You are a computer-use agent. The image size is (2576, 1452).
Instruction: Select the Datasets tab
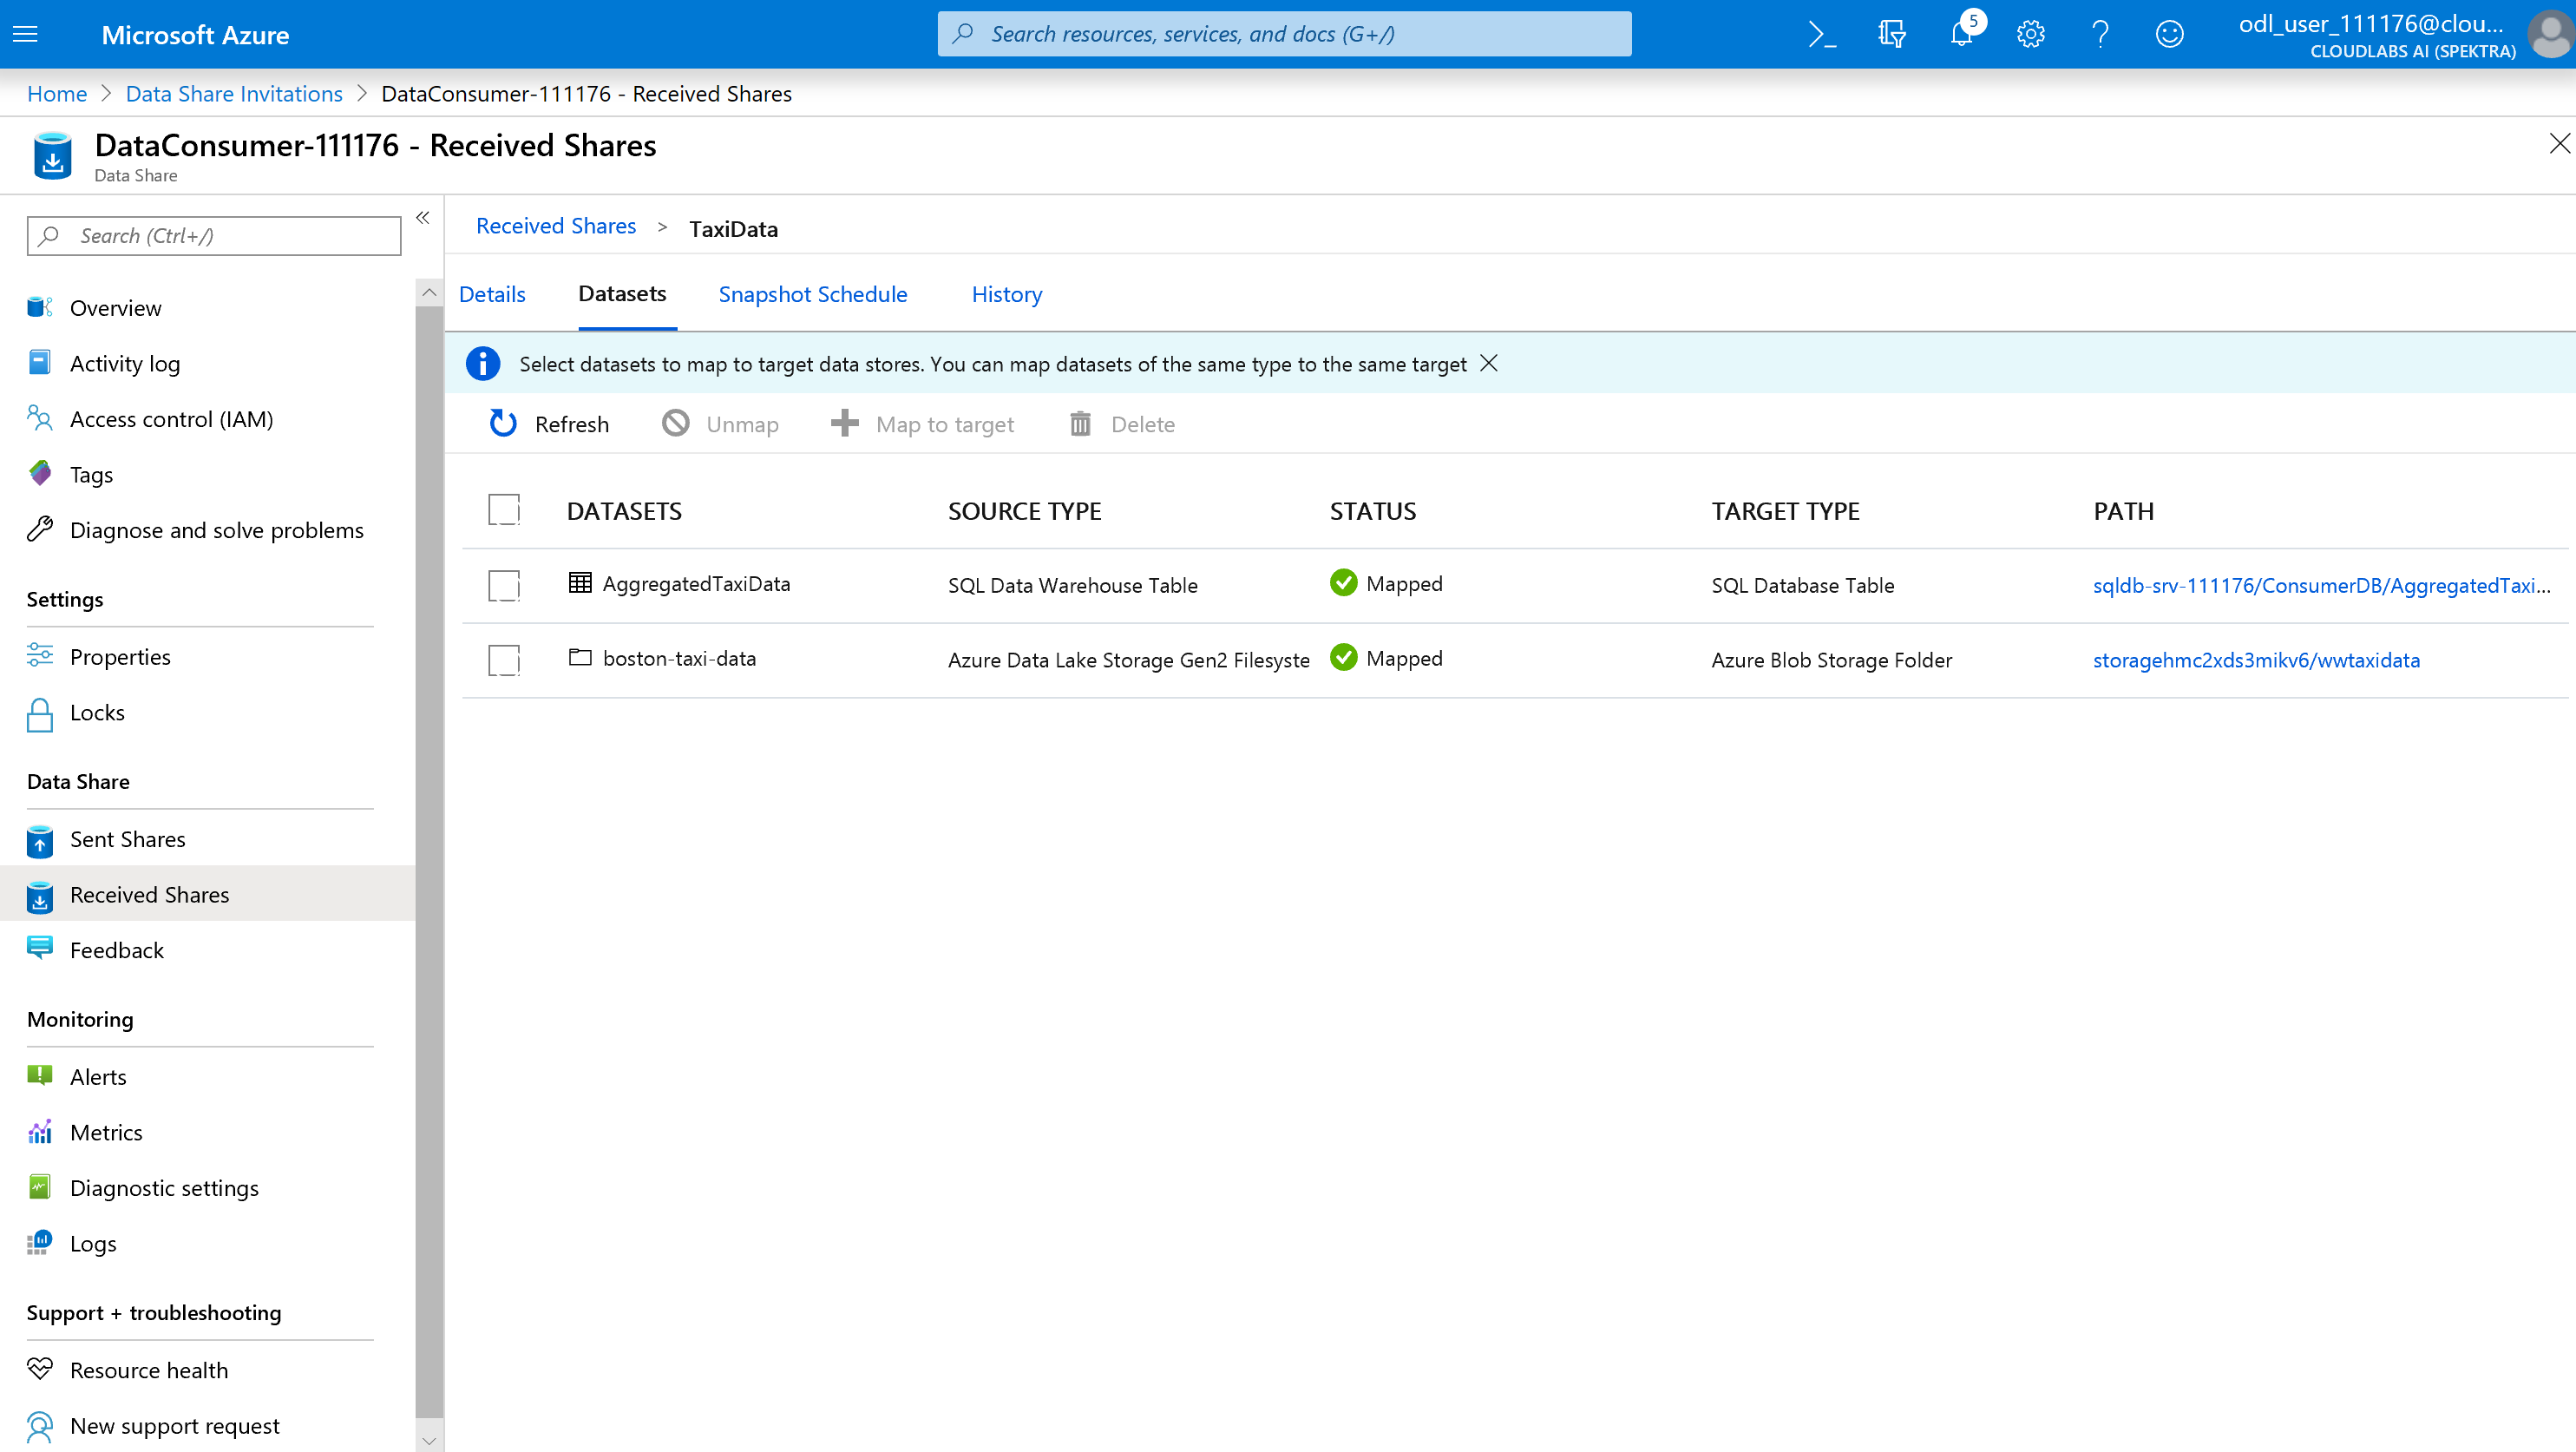(x=622, y=293)
